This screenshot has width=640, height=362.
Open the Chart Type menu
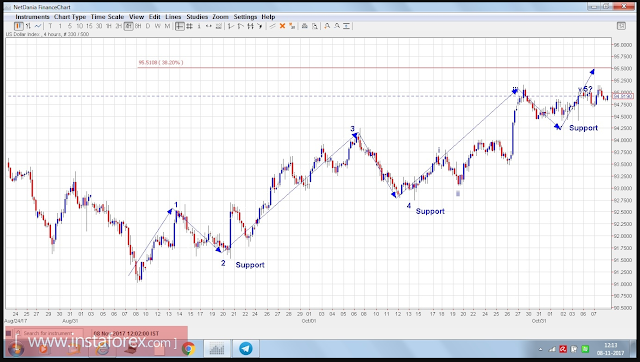click(70, 17)
